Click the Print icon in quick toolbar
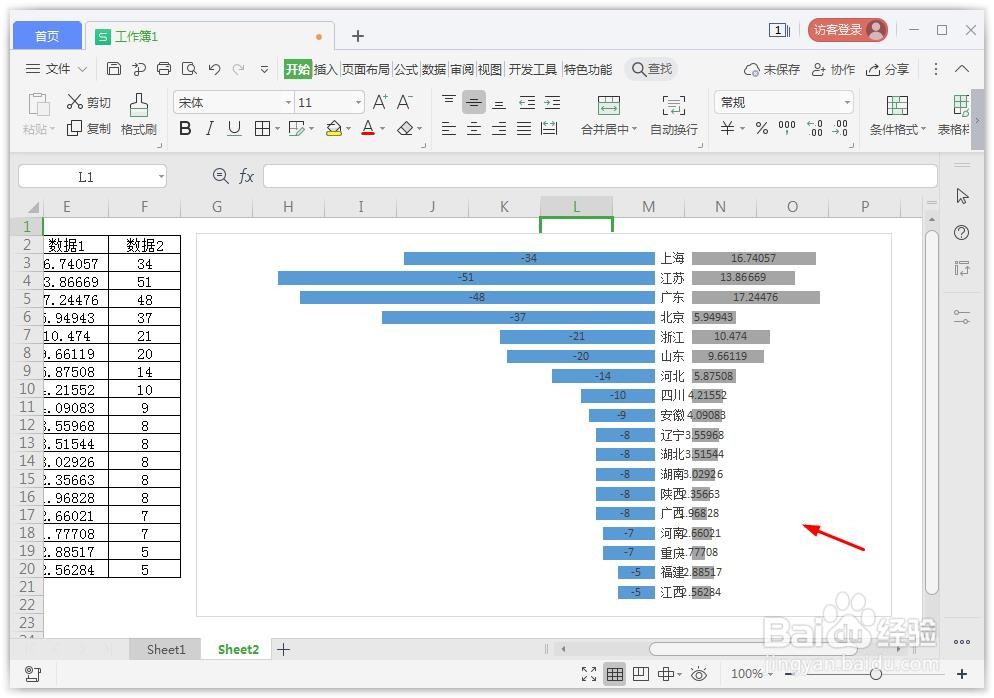Image resolution: width=994 pixels, height=698 pixels. pyautogui.click(x=164, y=68)
